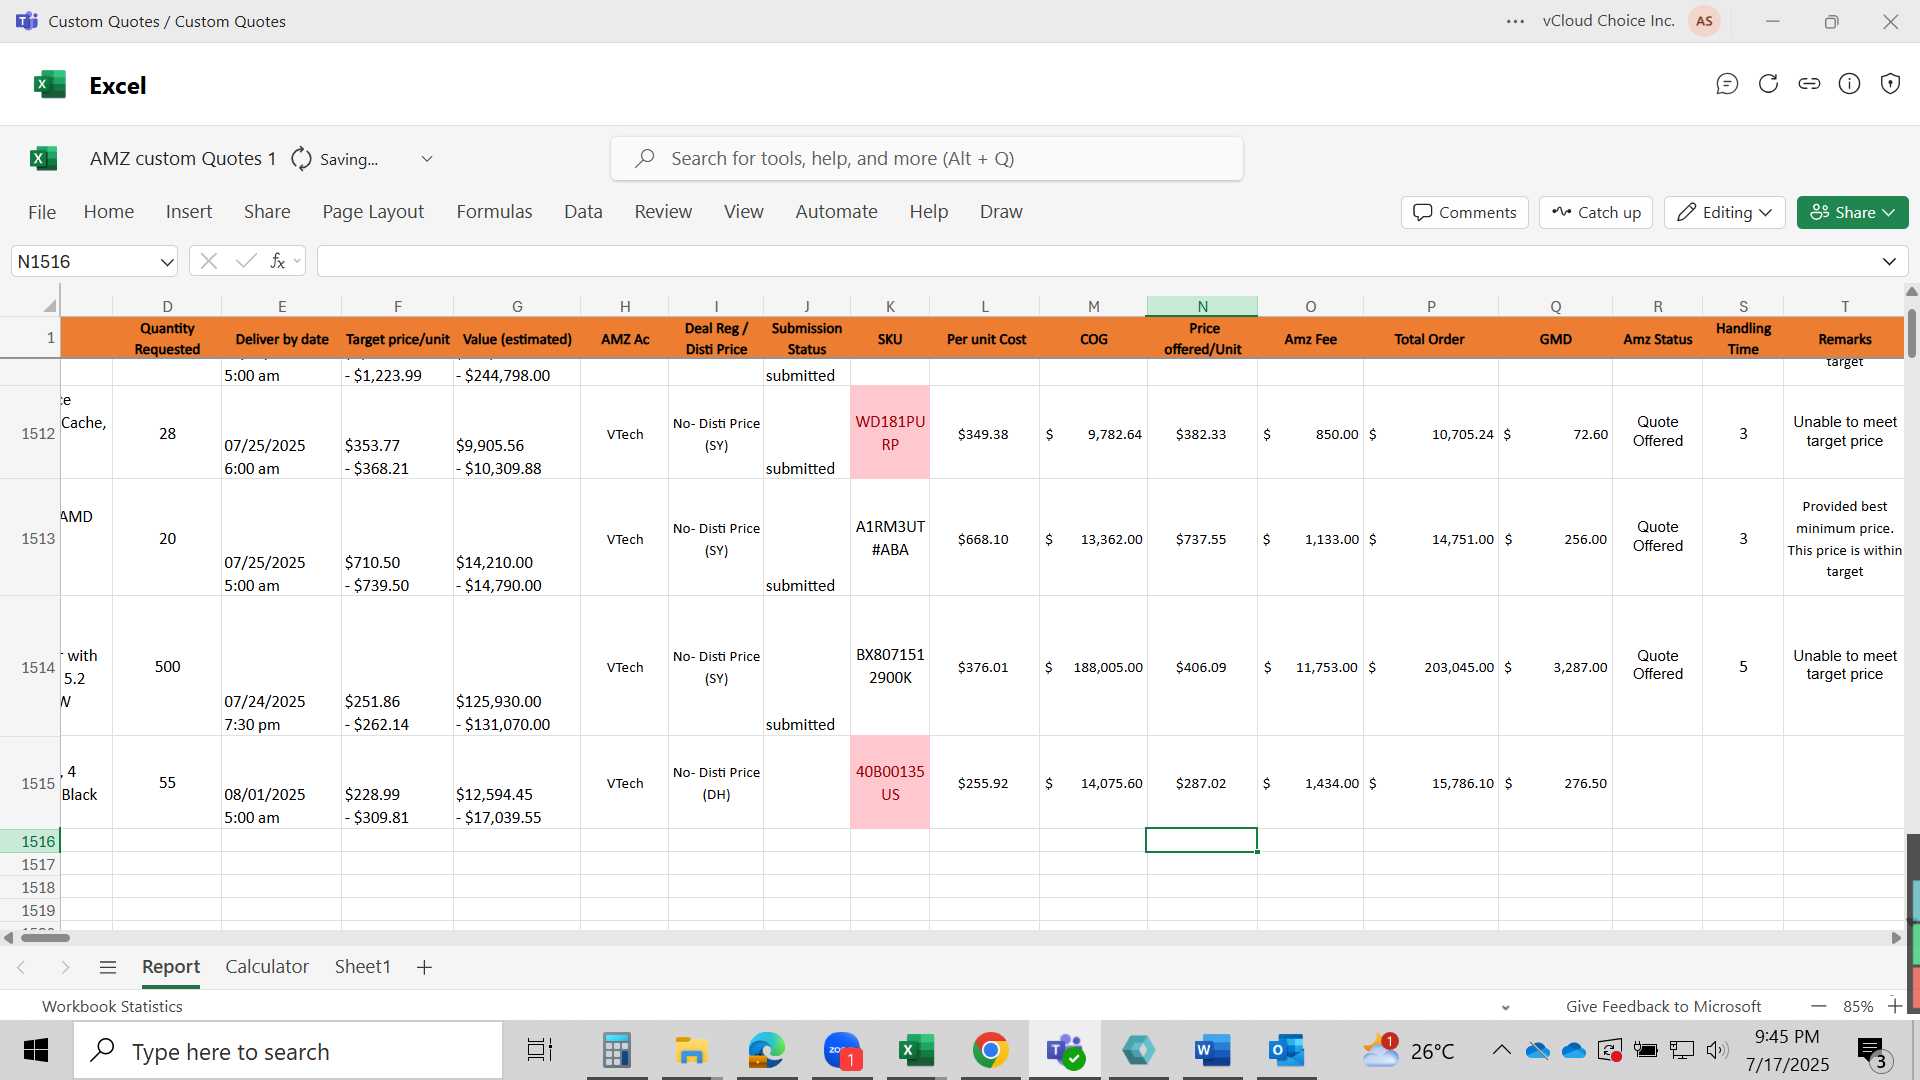Open Teams more options ellipsis

point(1516,21)
